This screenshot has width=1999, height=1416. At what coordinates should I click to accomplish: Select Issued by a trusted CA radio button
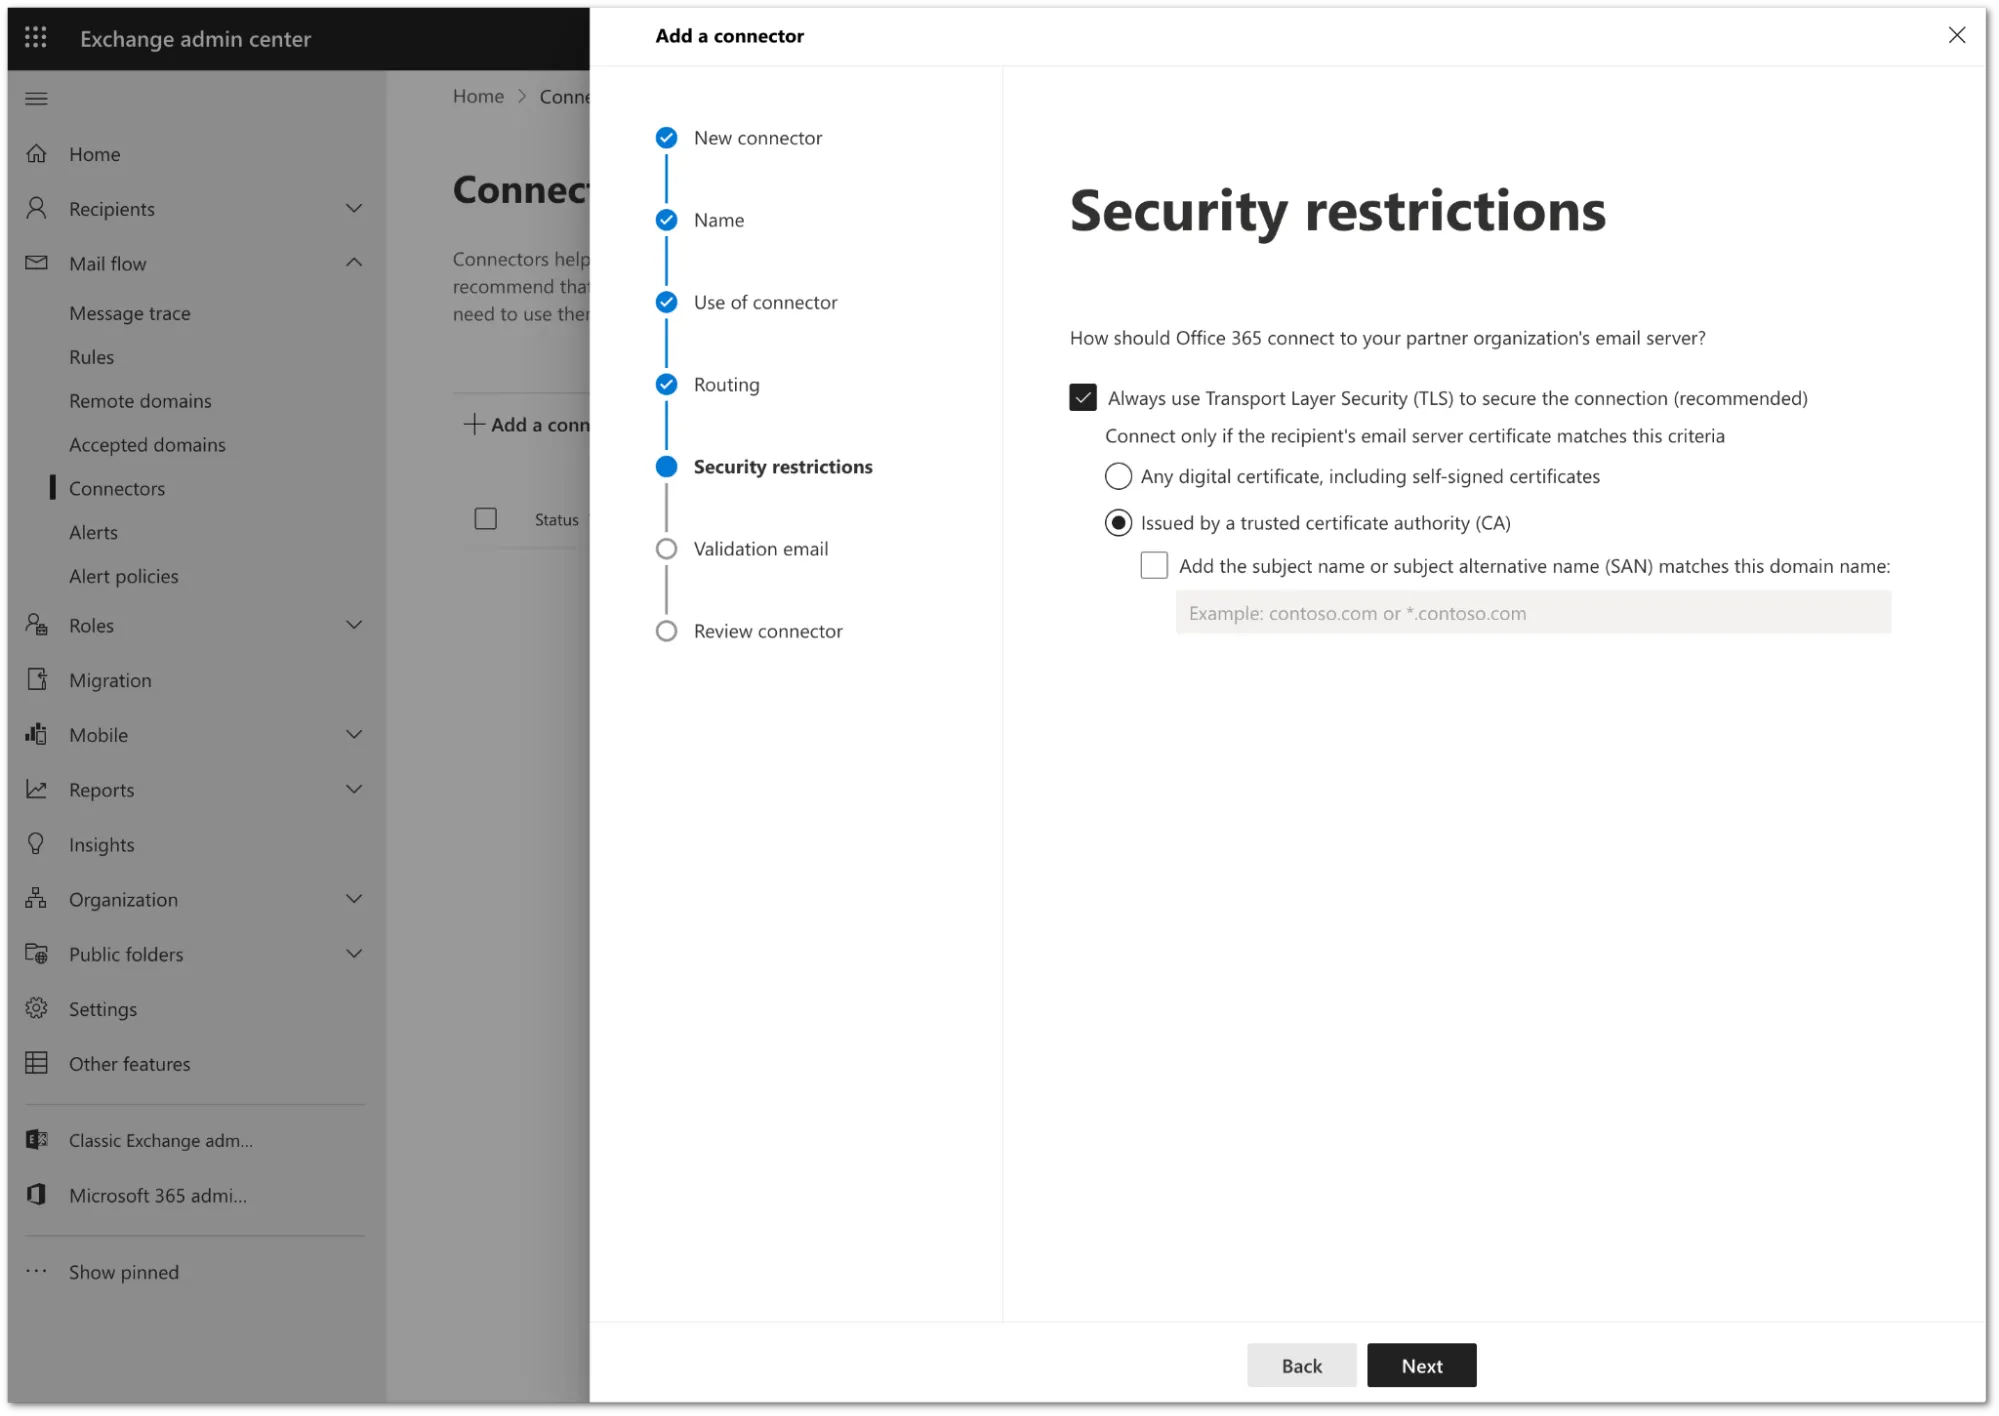pos(1118,521)
